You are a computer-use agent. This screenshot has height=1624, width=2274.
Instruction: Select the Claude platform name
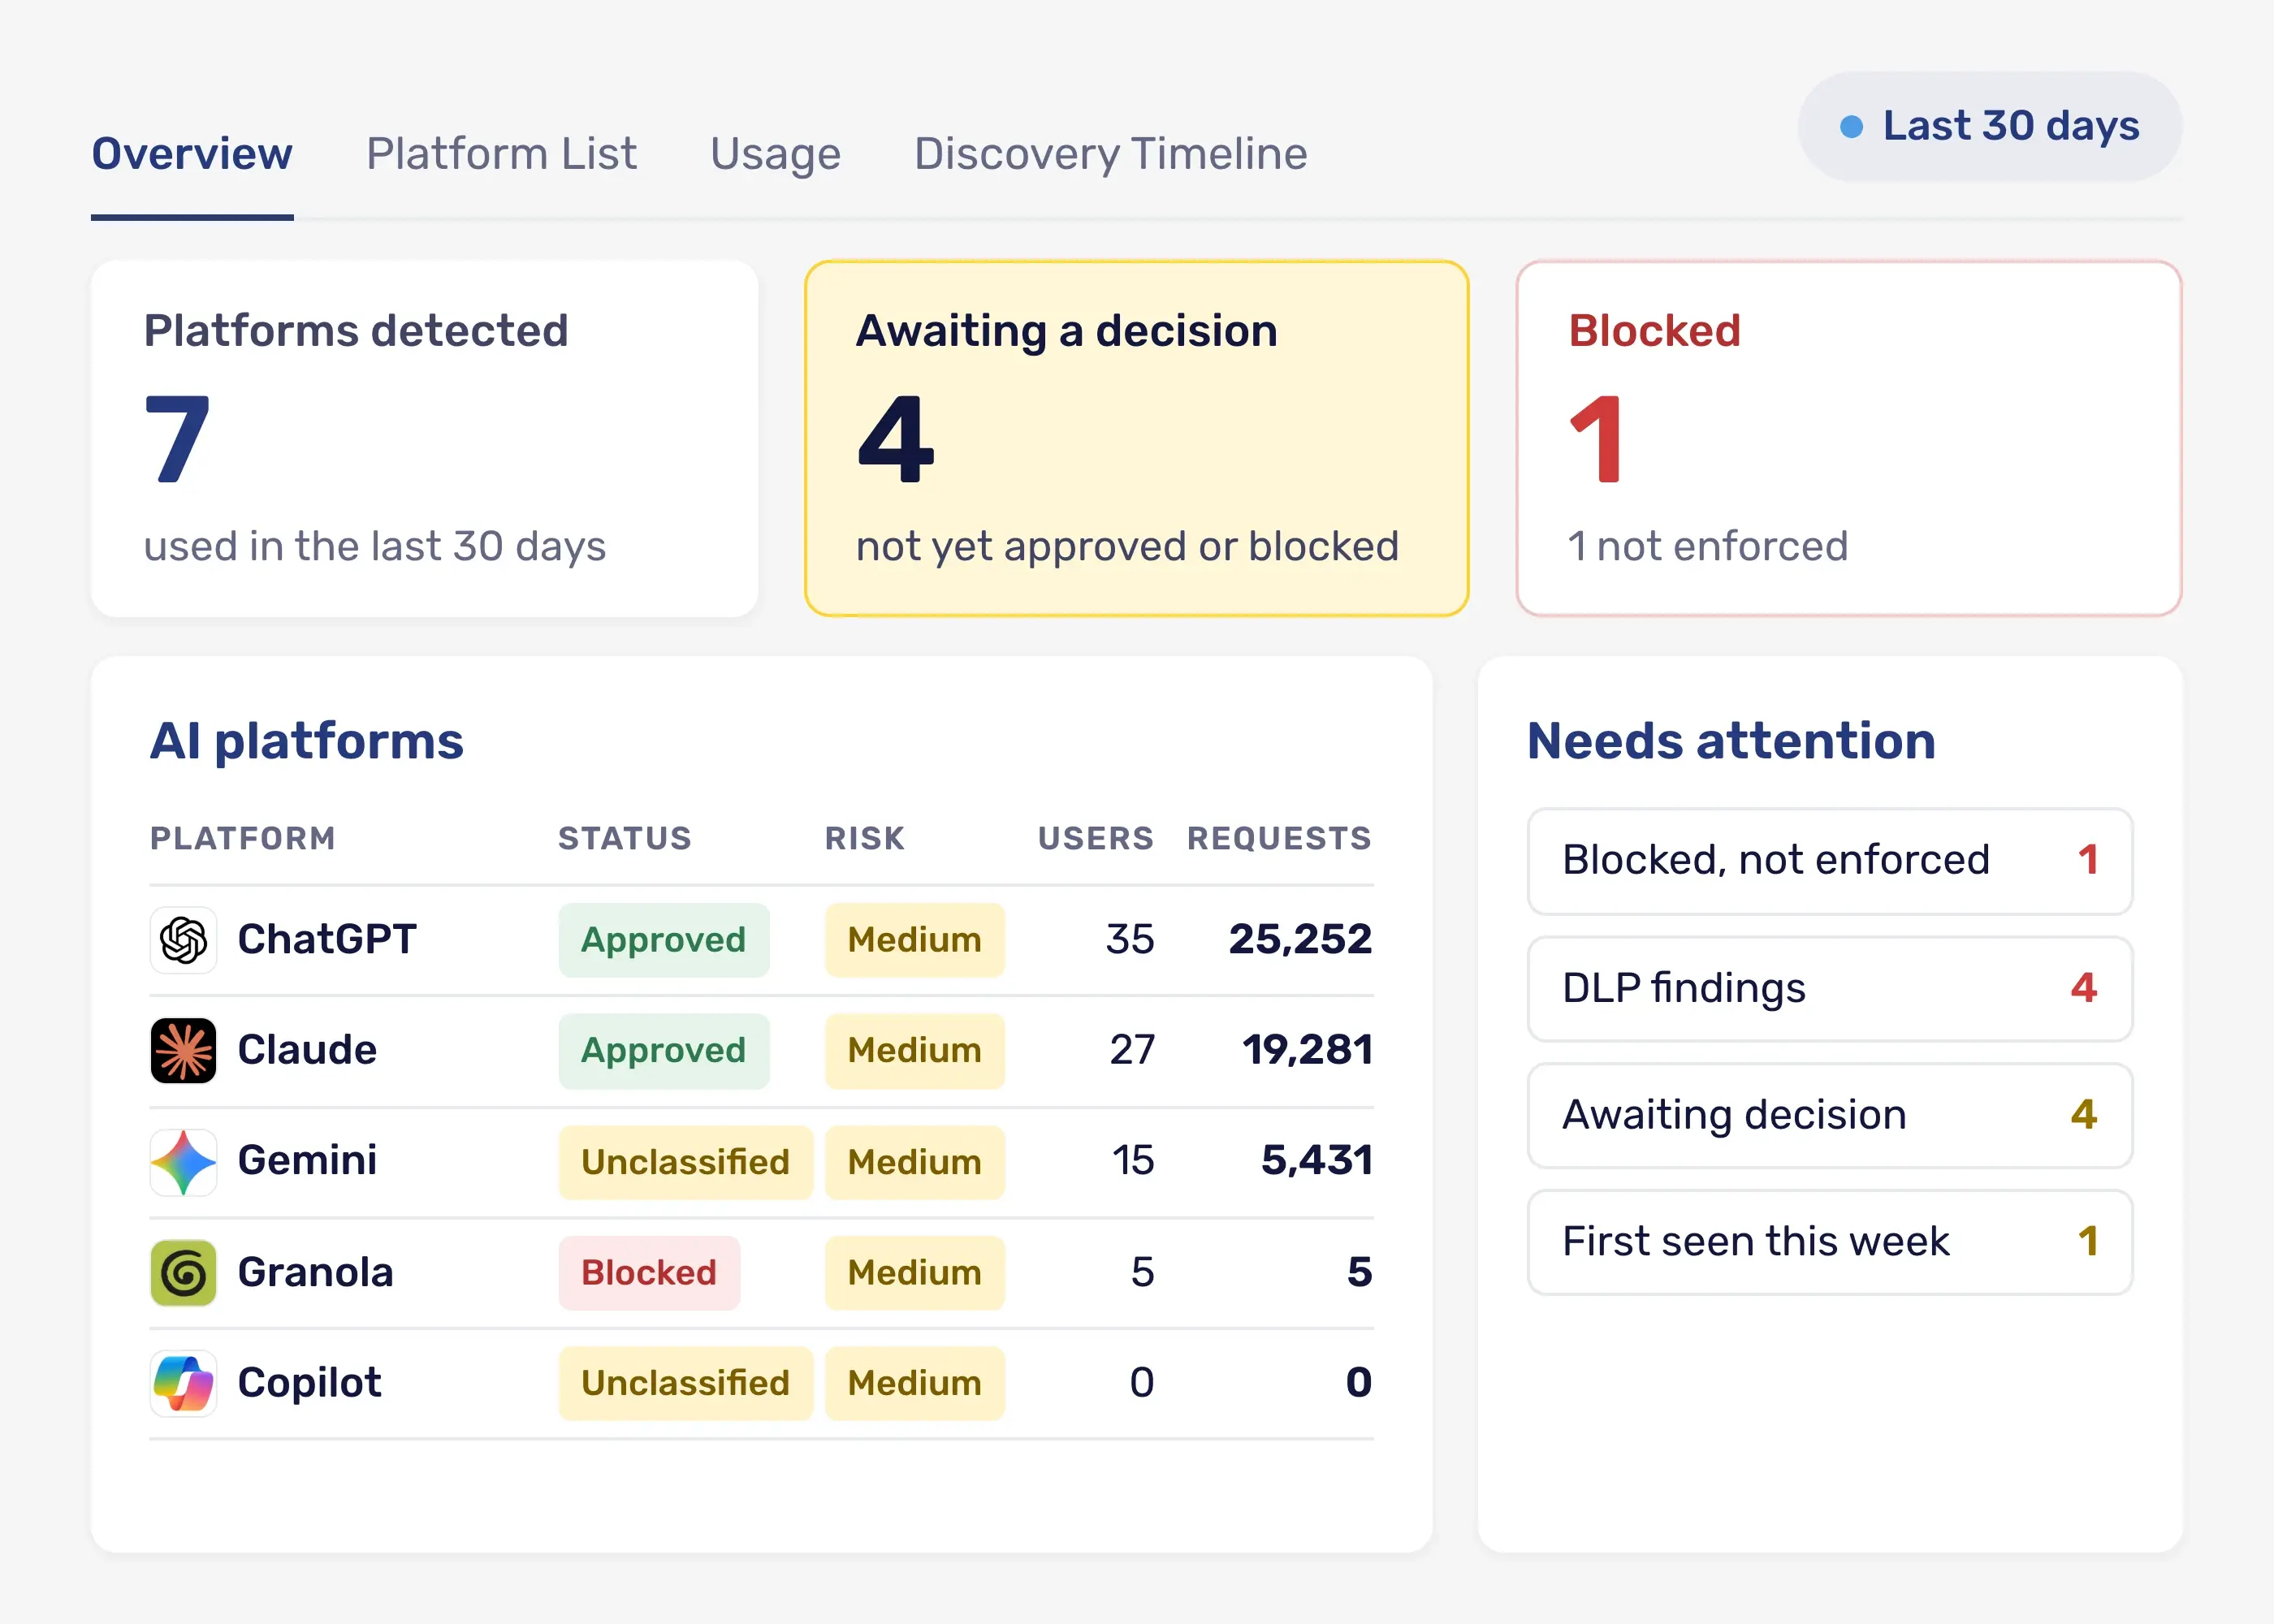[x=307, y=1050]
